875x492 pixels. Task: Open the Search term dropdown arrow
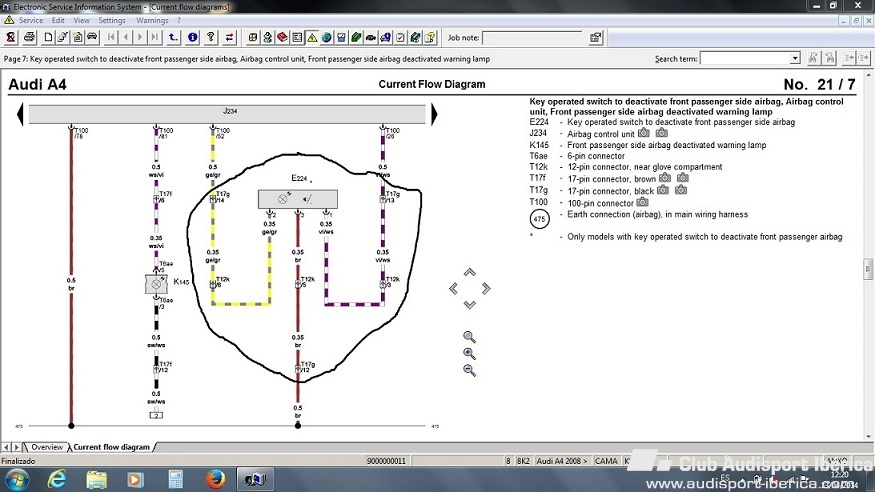(795, 58)
